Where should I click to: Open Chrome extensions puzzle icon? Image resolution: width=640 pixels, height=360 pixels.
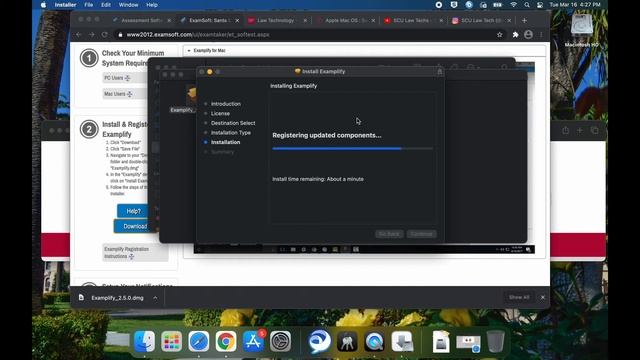pos(515,35)
